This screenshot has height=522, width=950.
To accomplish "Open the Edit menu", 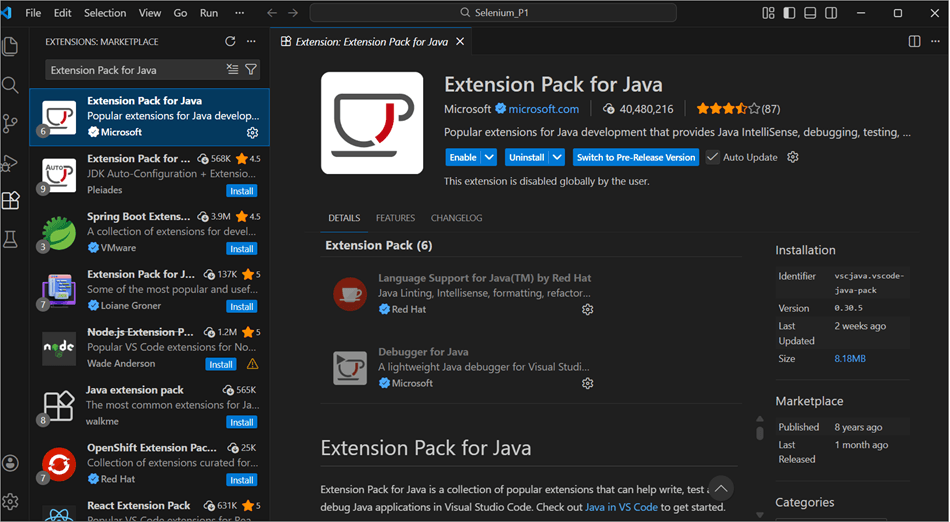I will click(x=62, y=13).
